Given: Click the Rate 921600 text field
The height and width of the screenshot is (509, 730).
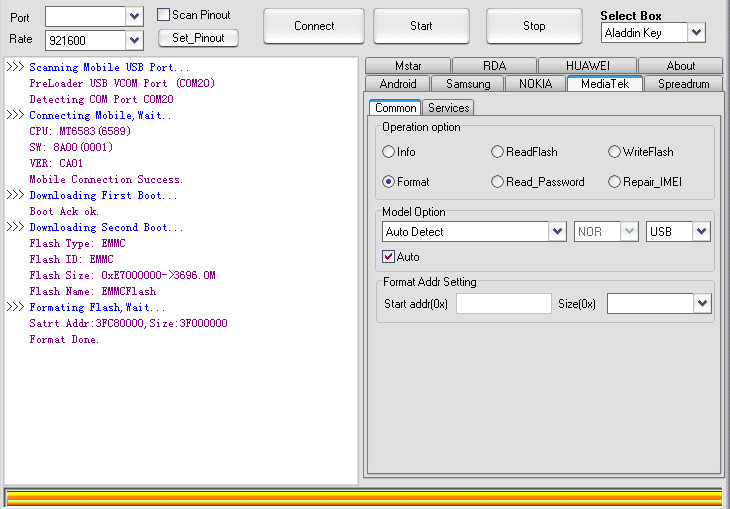Looking at the screenshot, I should tap(85, 40).
